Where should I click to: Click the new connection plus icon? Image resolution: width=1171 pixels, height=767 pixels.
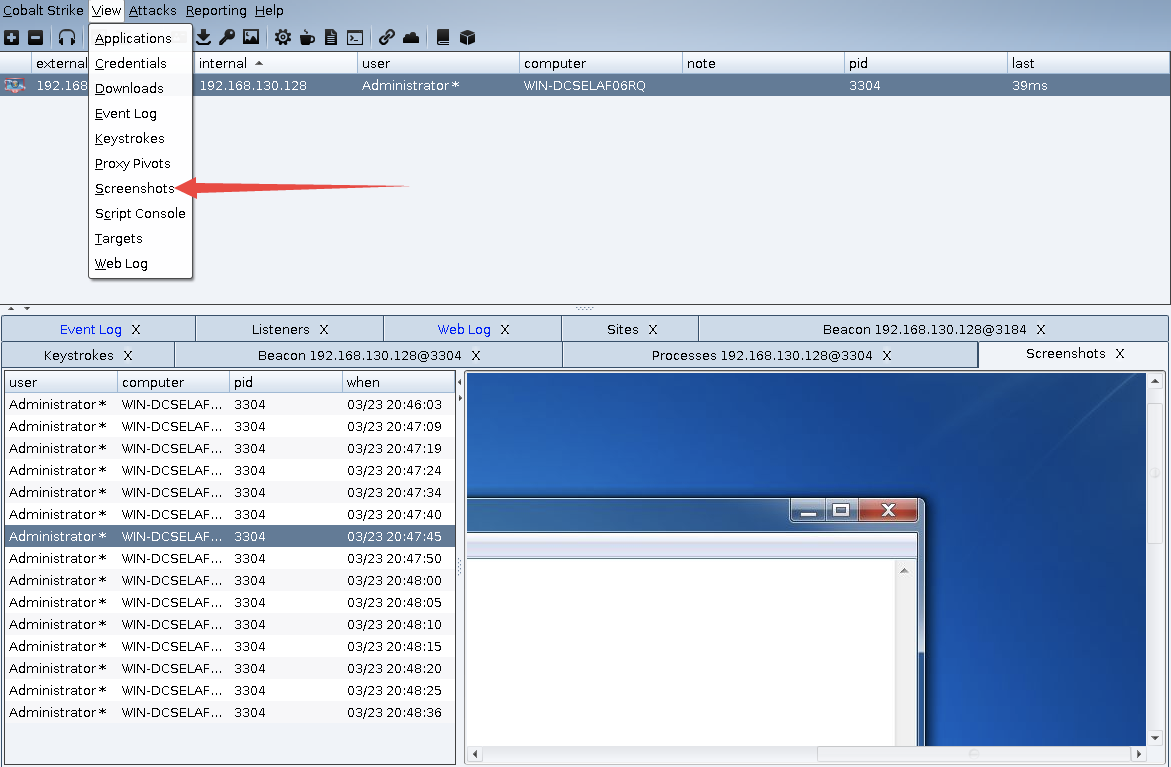[x=11, y=37]
